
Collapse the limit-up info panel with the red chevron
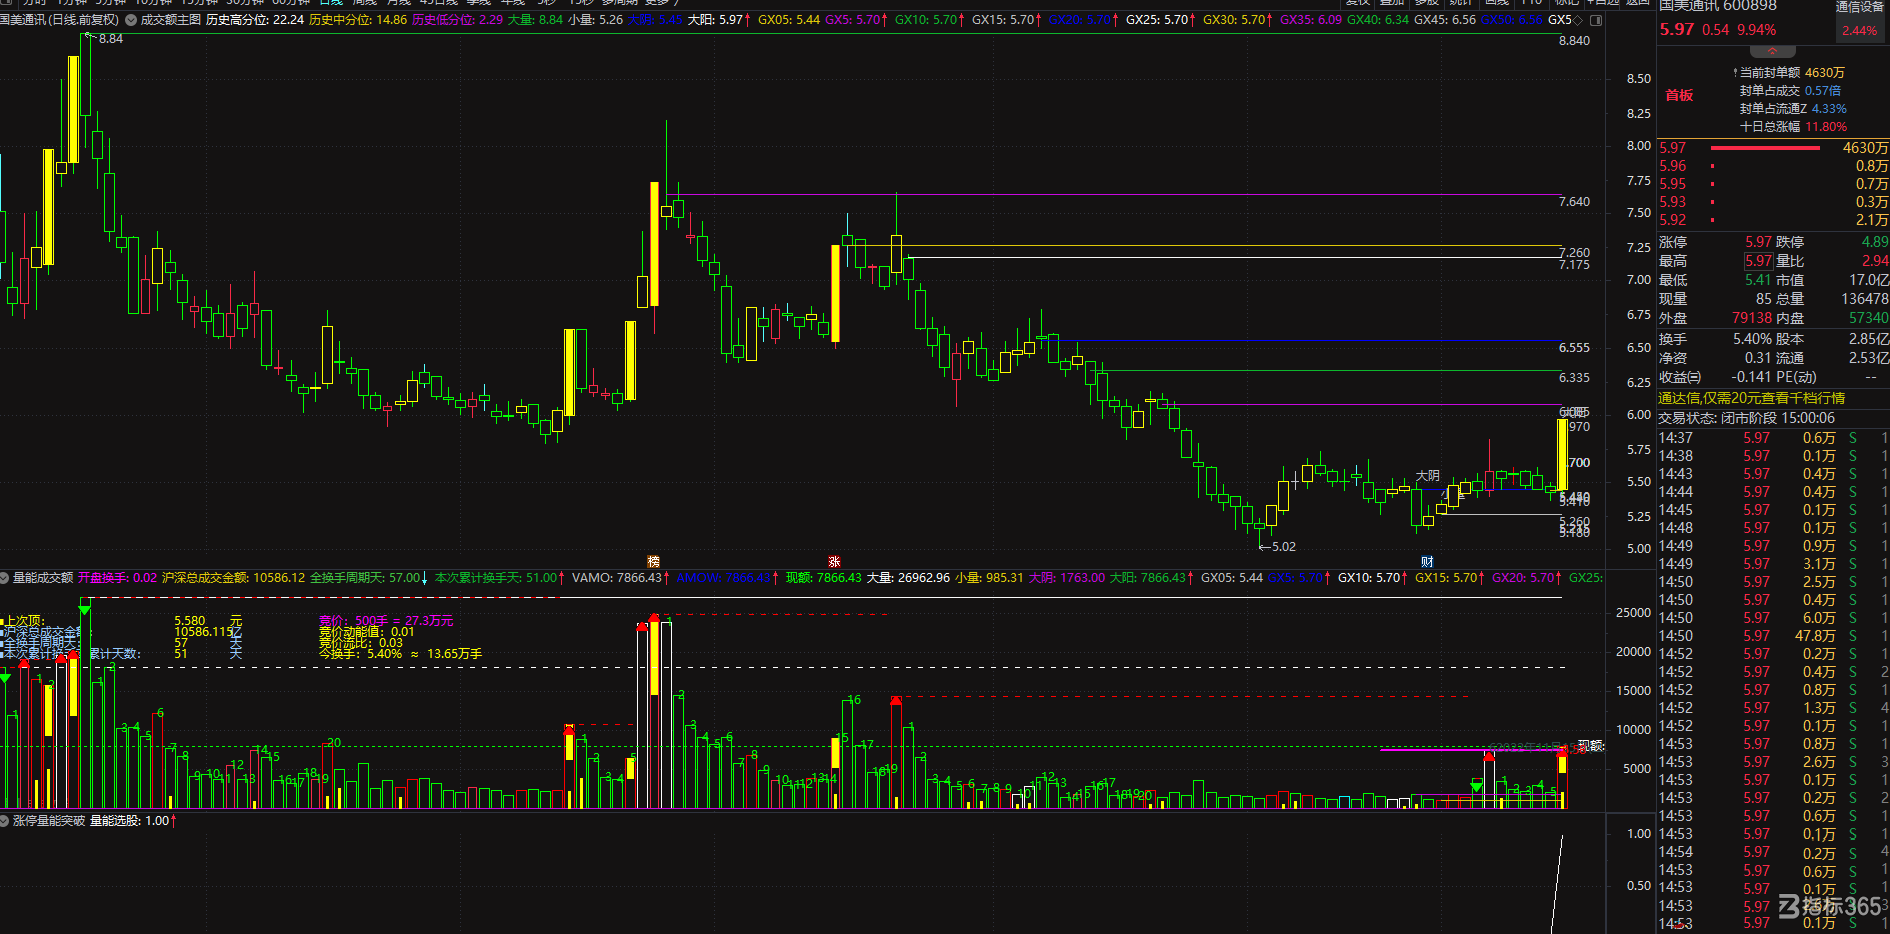coord(1772,51)
